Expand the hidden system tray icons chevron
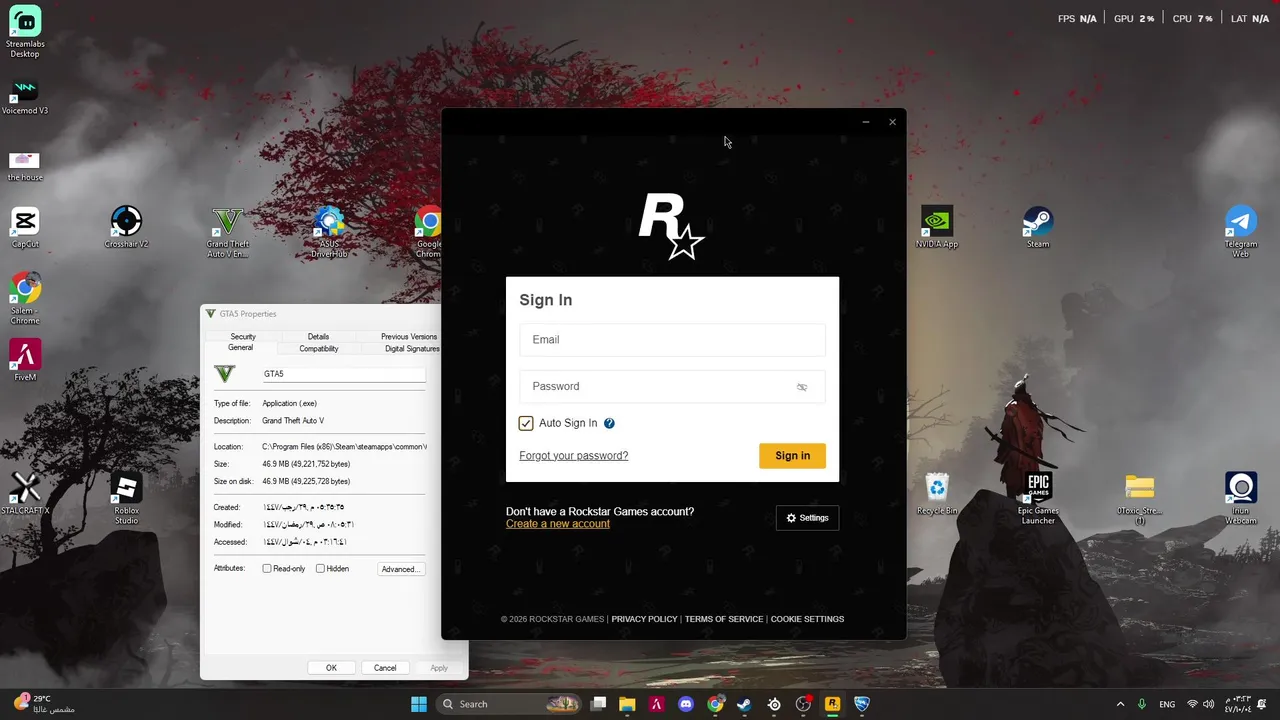Screen dimensions: 1280x720 click(1120, 704)
